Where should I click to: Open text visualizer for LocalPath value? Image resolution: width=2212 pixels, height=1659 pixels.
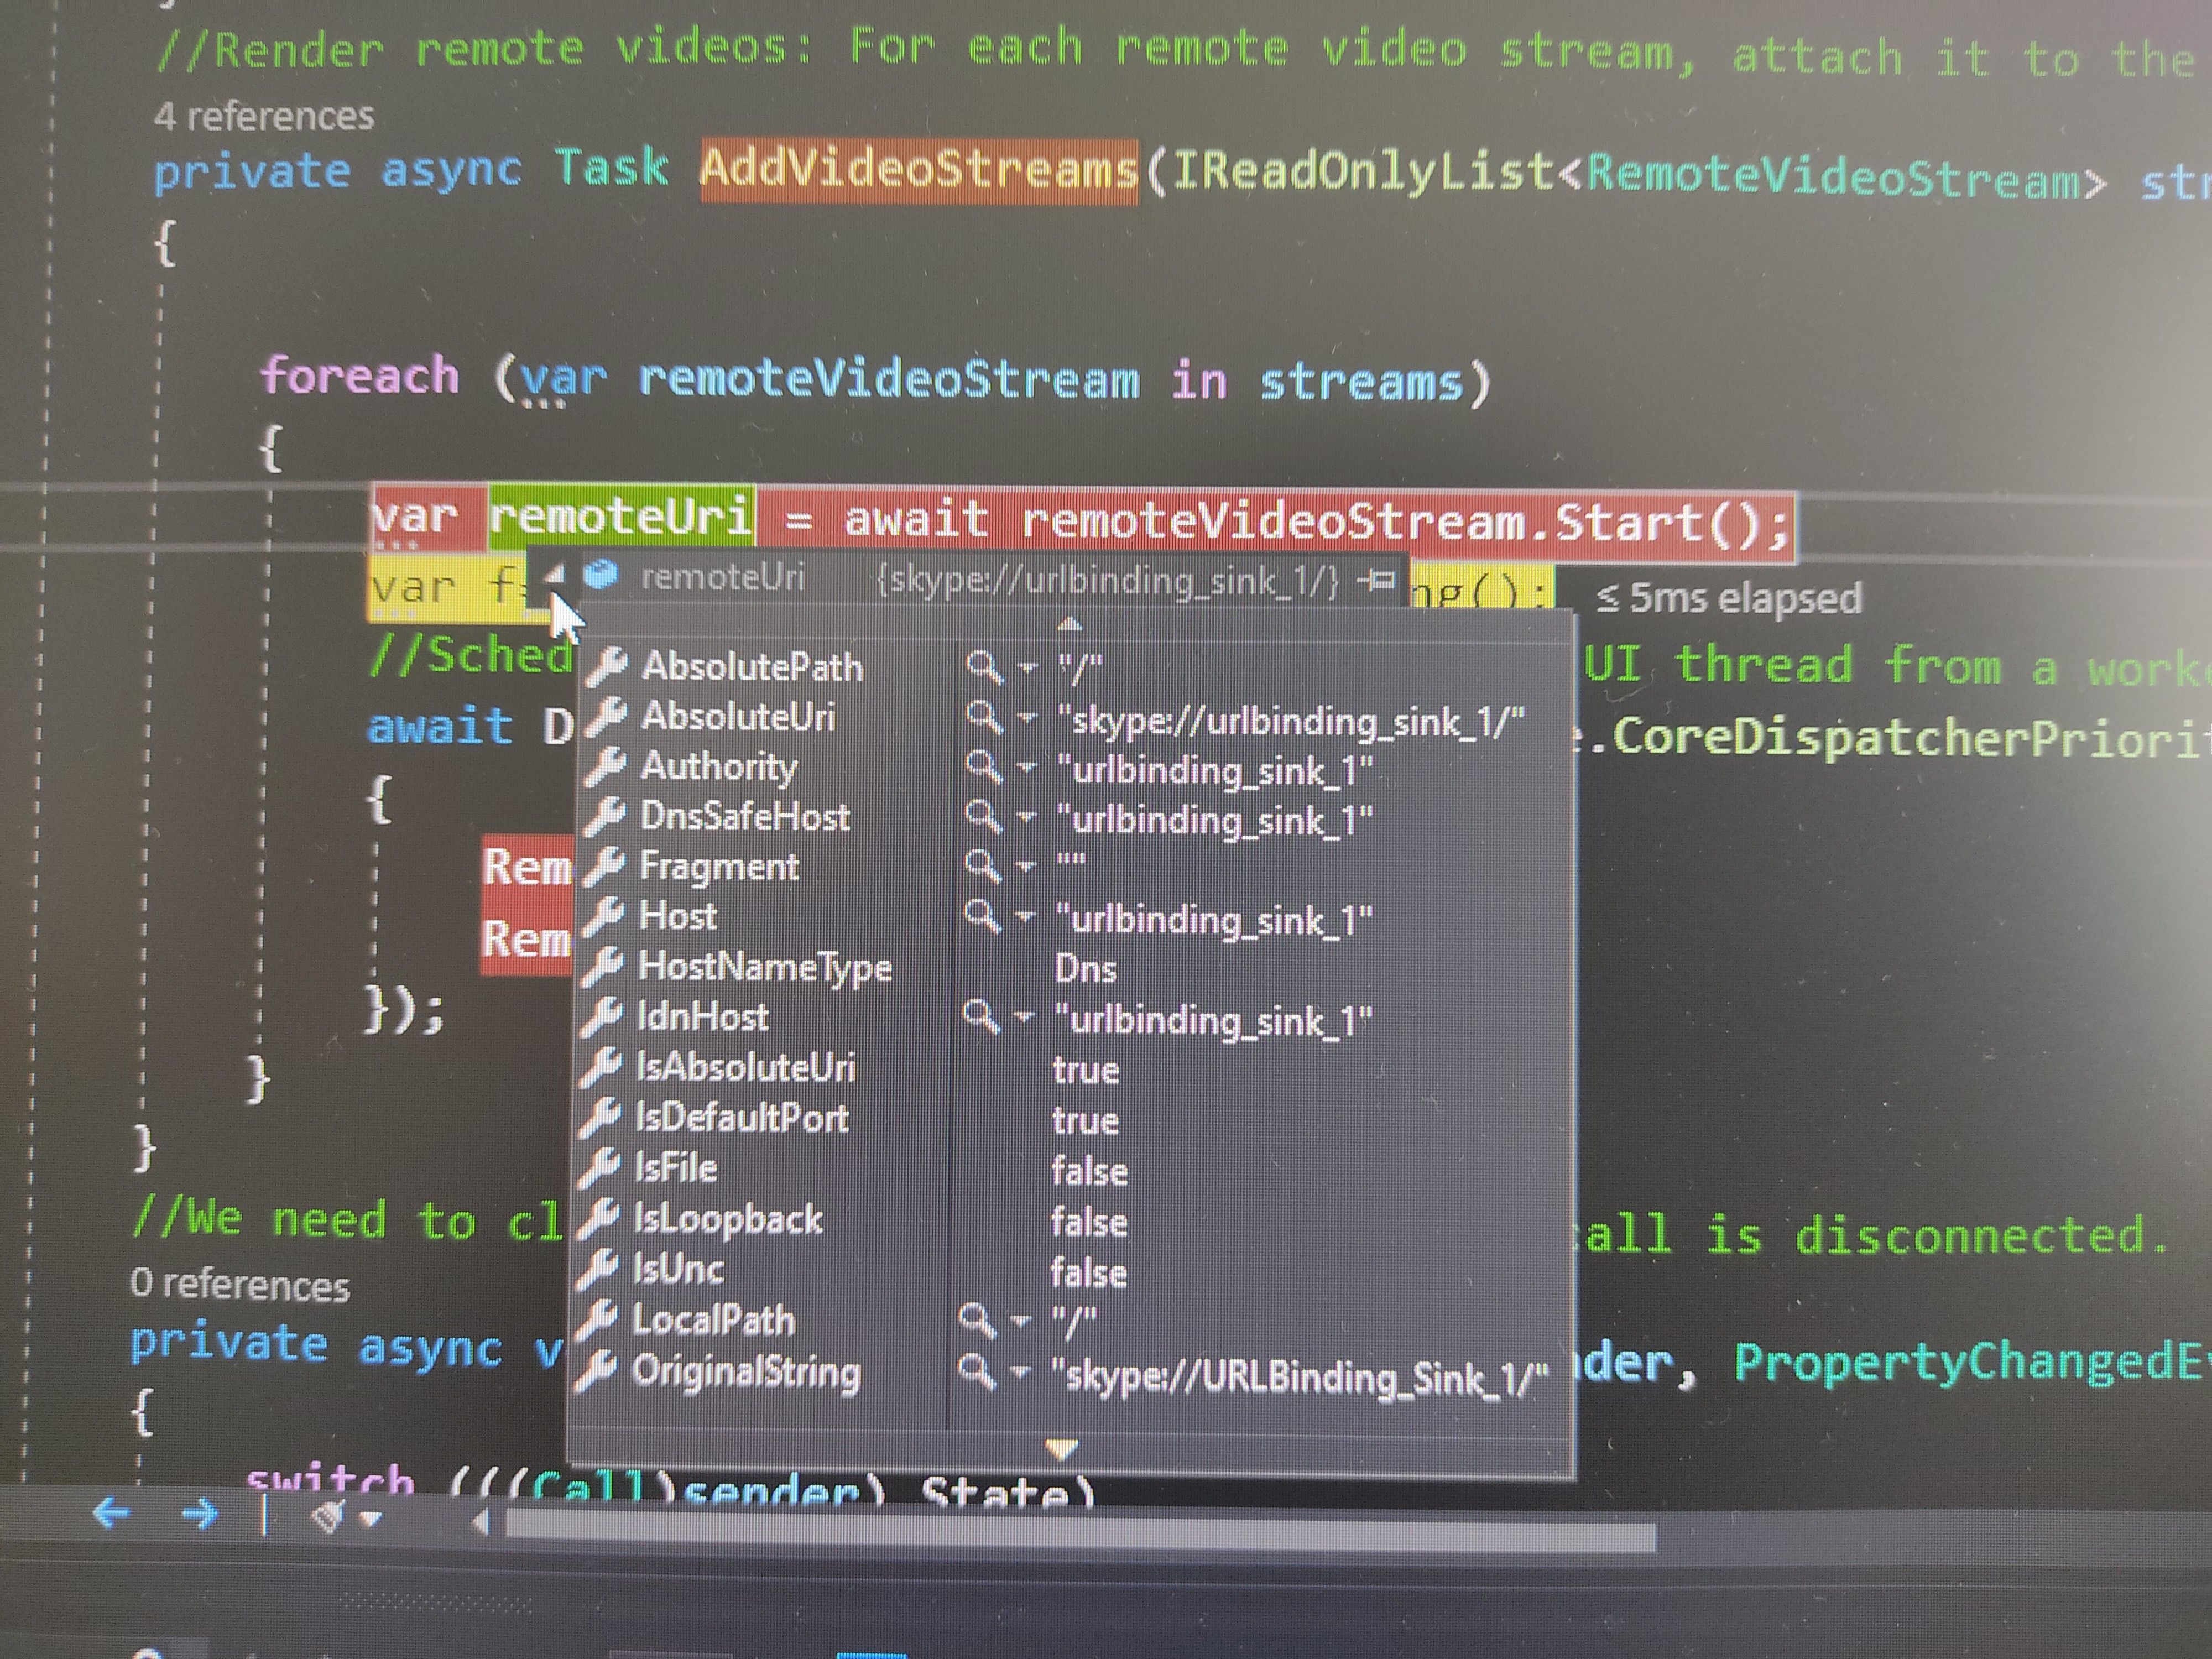[x=977, y=1320]
